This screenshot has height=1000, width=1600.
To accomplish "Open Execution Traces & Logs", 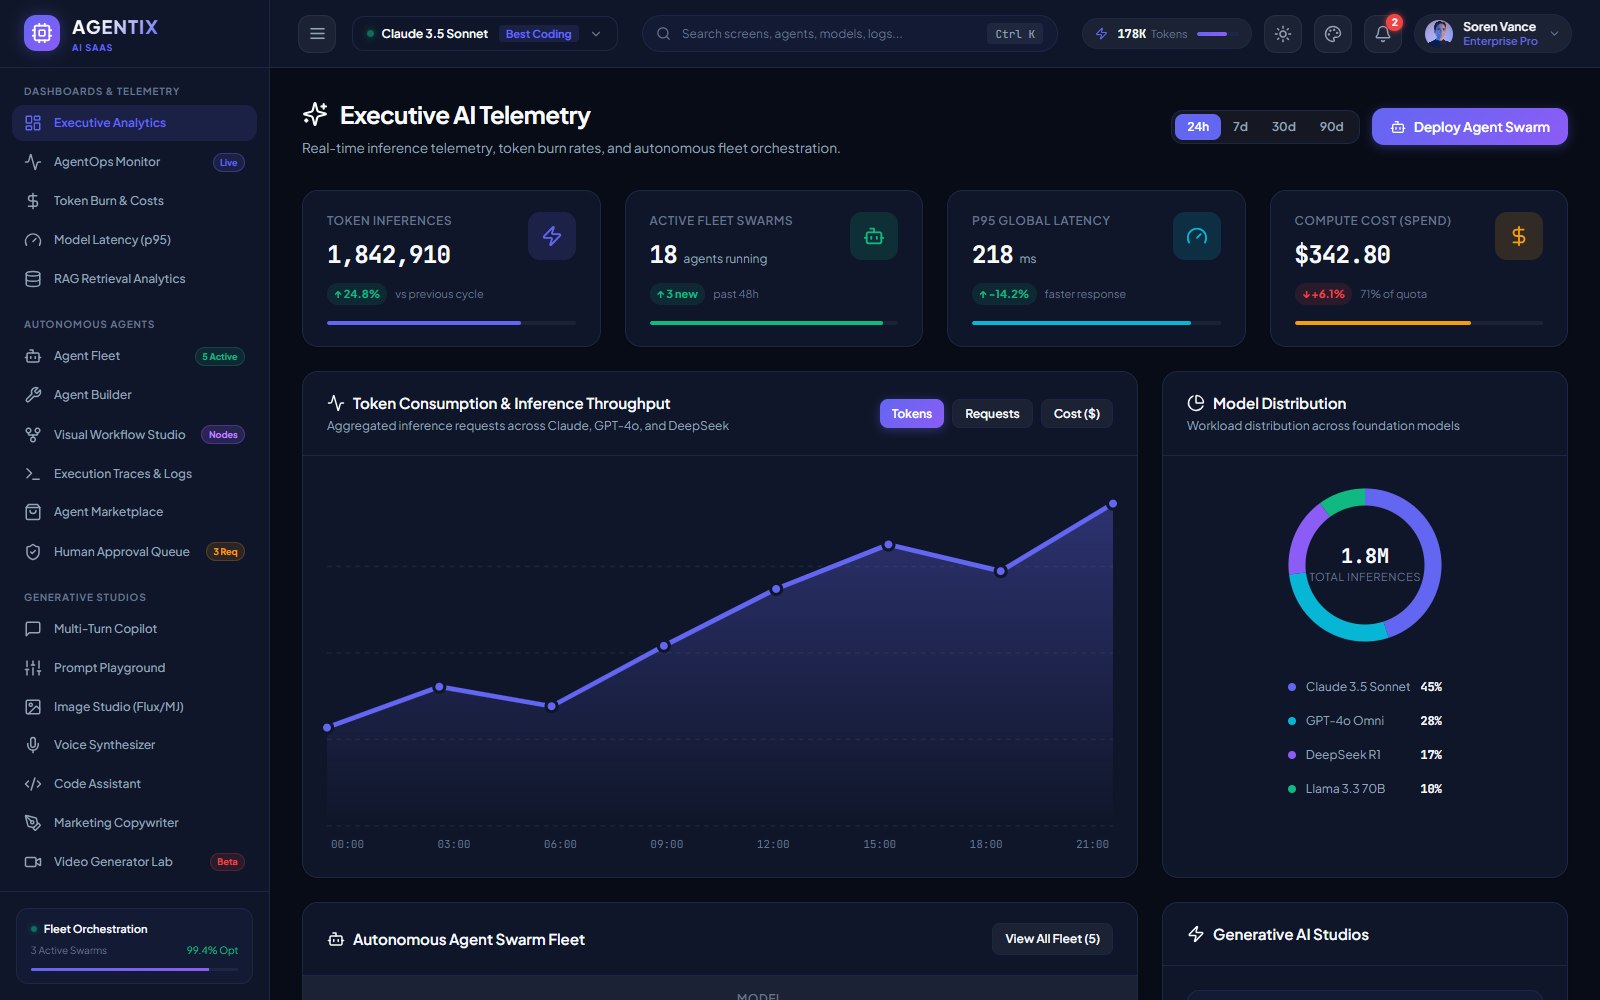I will (134, 473).
